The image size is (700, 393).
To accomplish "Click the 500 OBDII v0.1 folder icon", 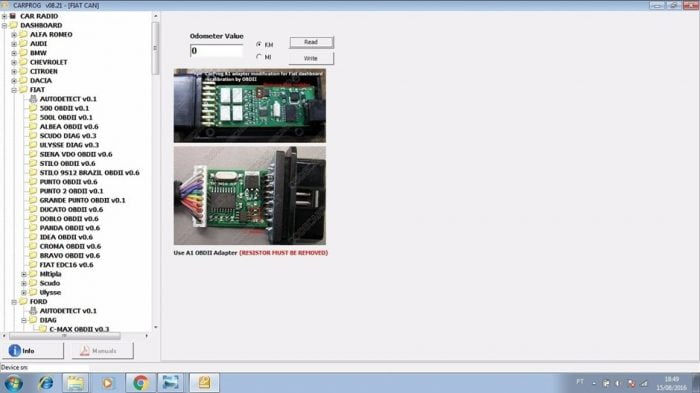I will point(33,108).
